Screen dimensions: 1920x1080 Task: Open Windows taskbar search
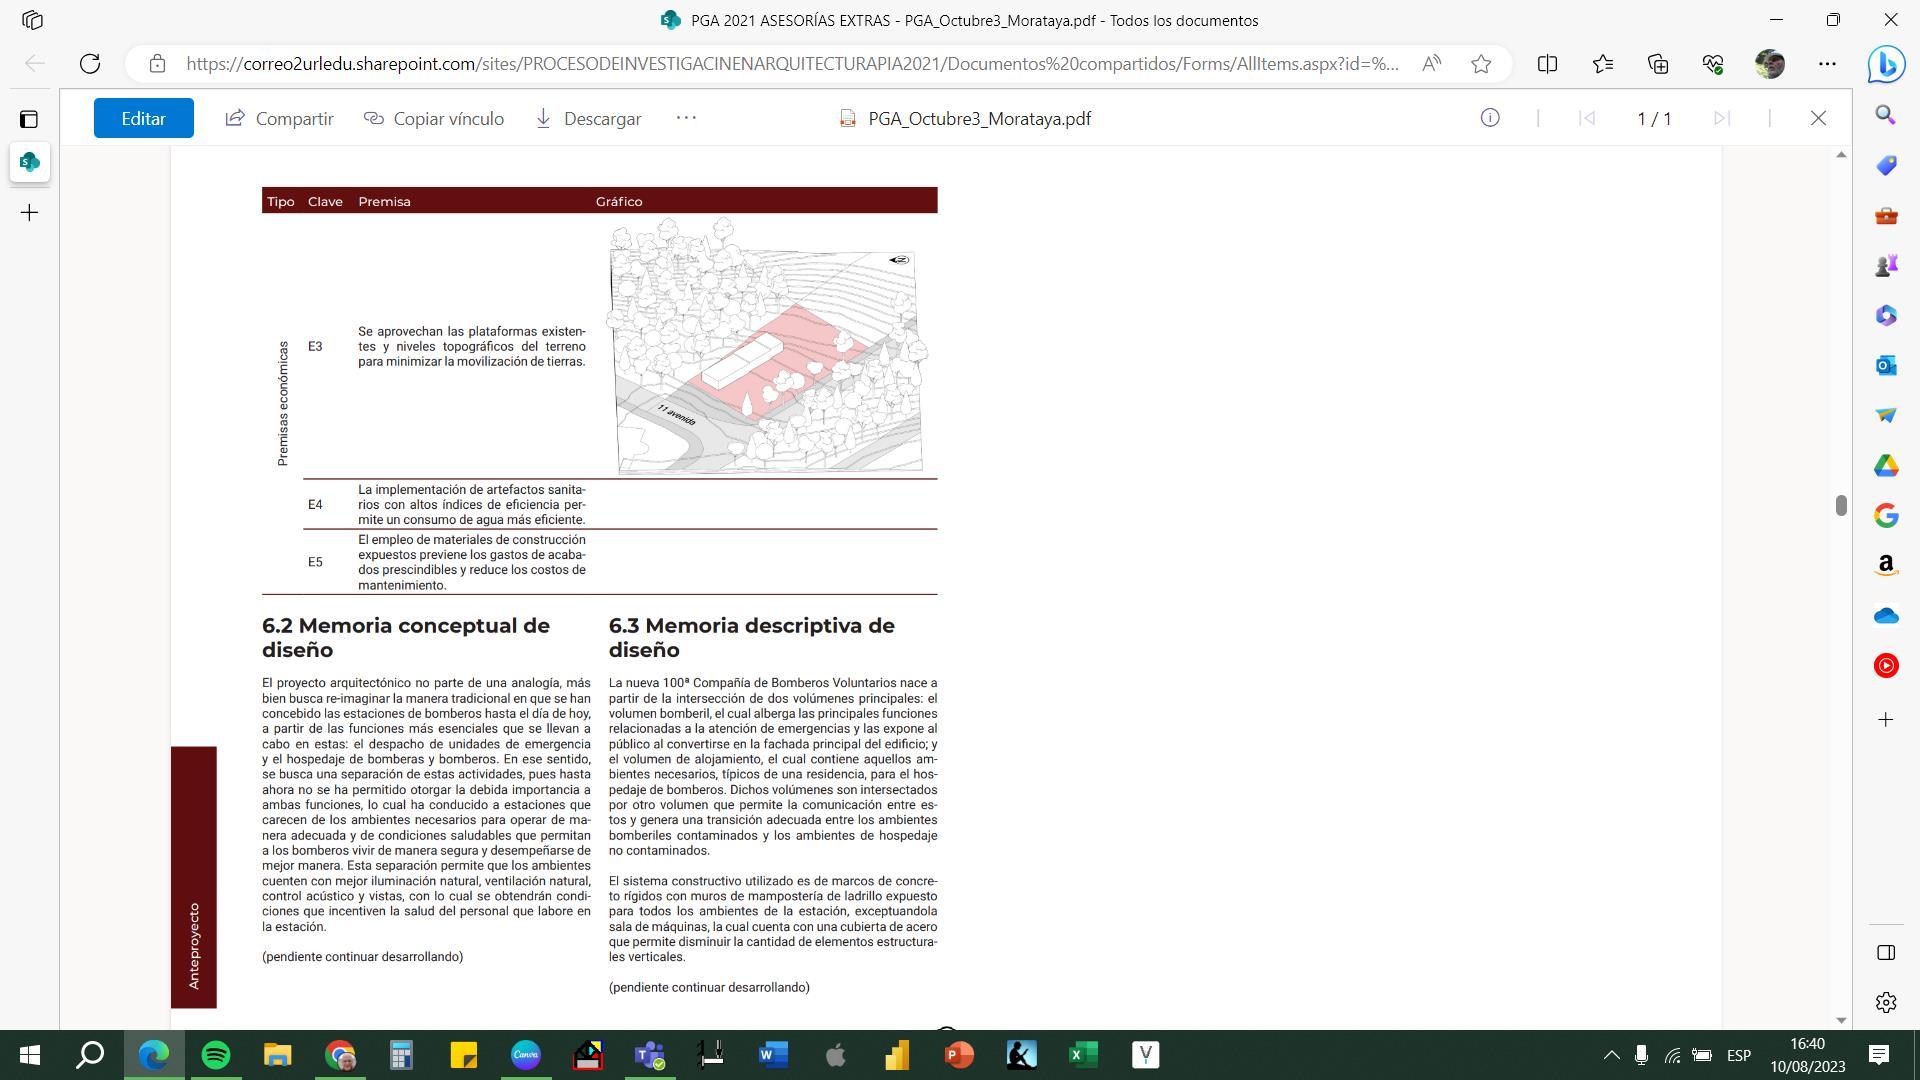click(x=91, y=1054)
